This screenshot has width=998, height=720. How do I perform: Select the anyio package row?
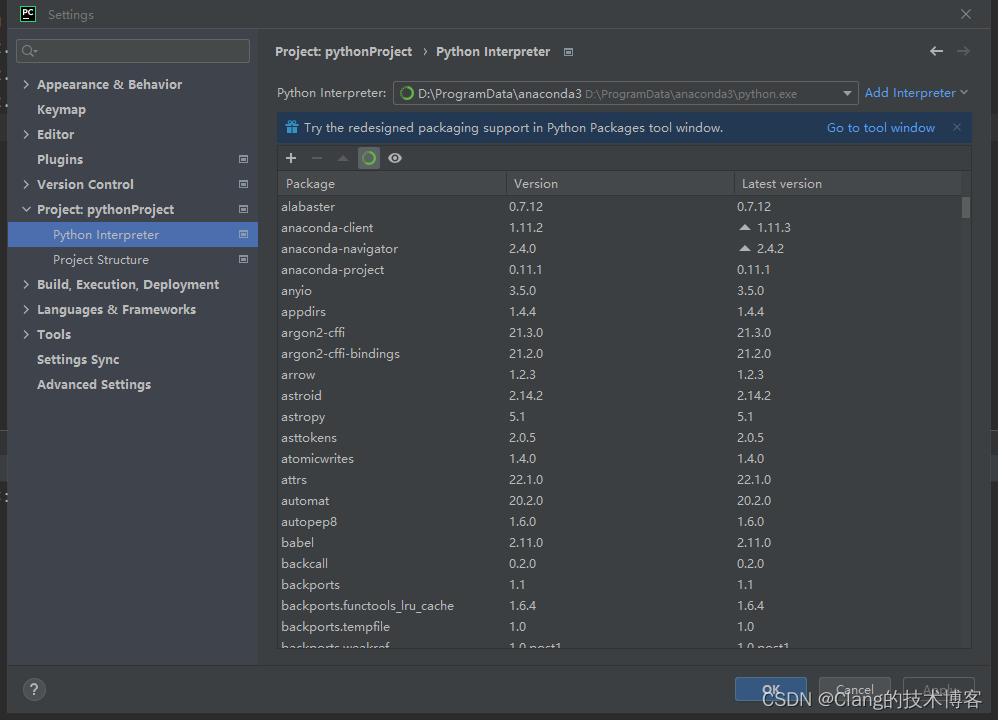tap(620, 290)
